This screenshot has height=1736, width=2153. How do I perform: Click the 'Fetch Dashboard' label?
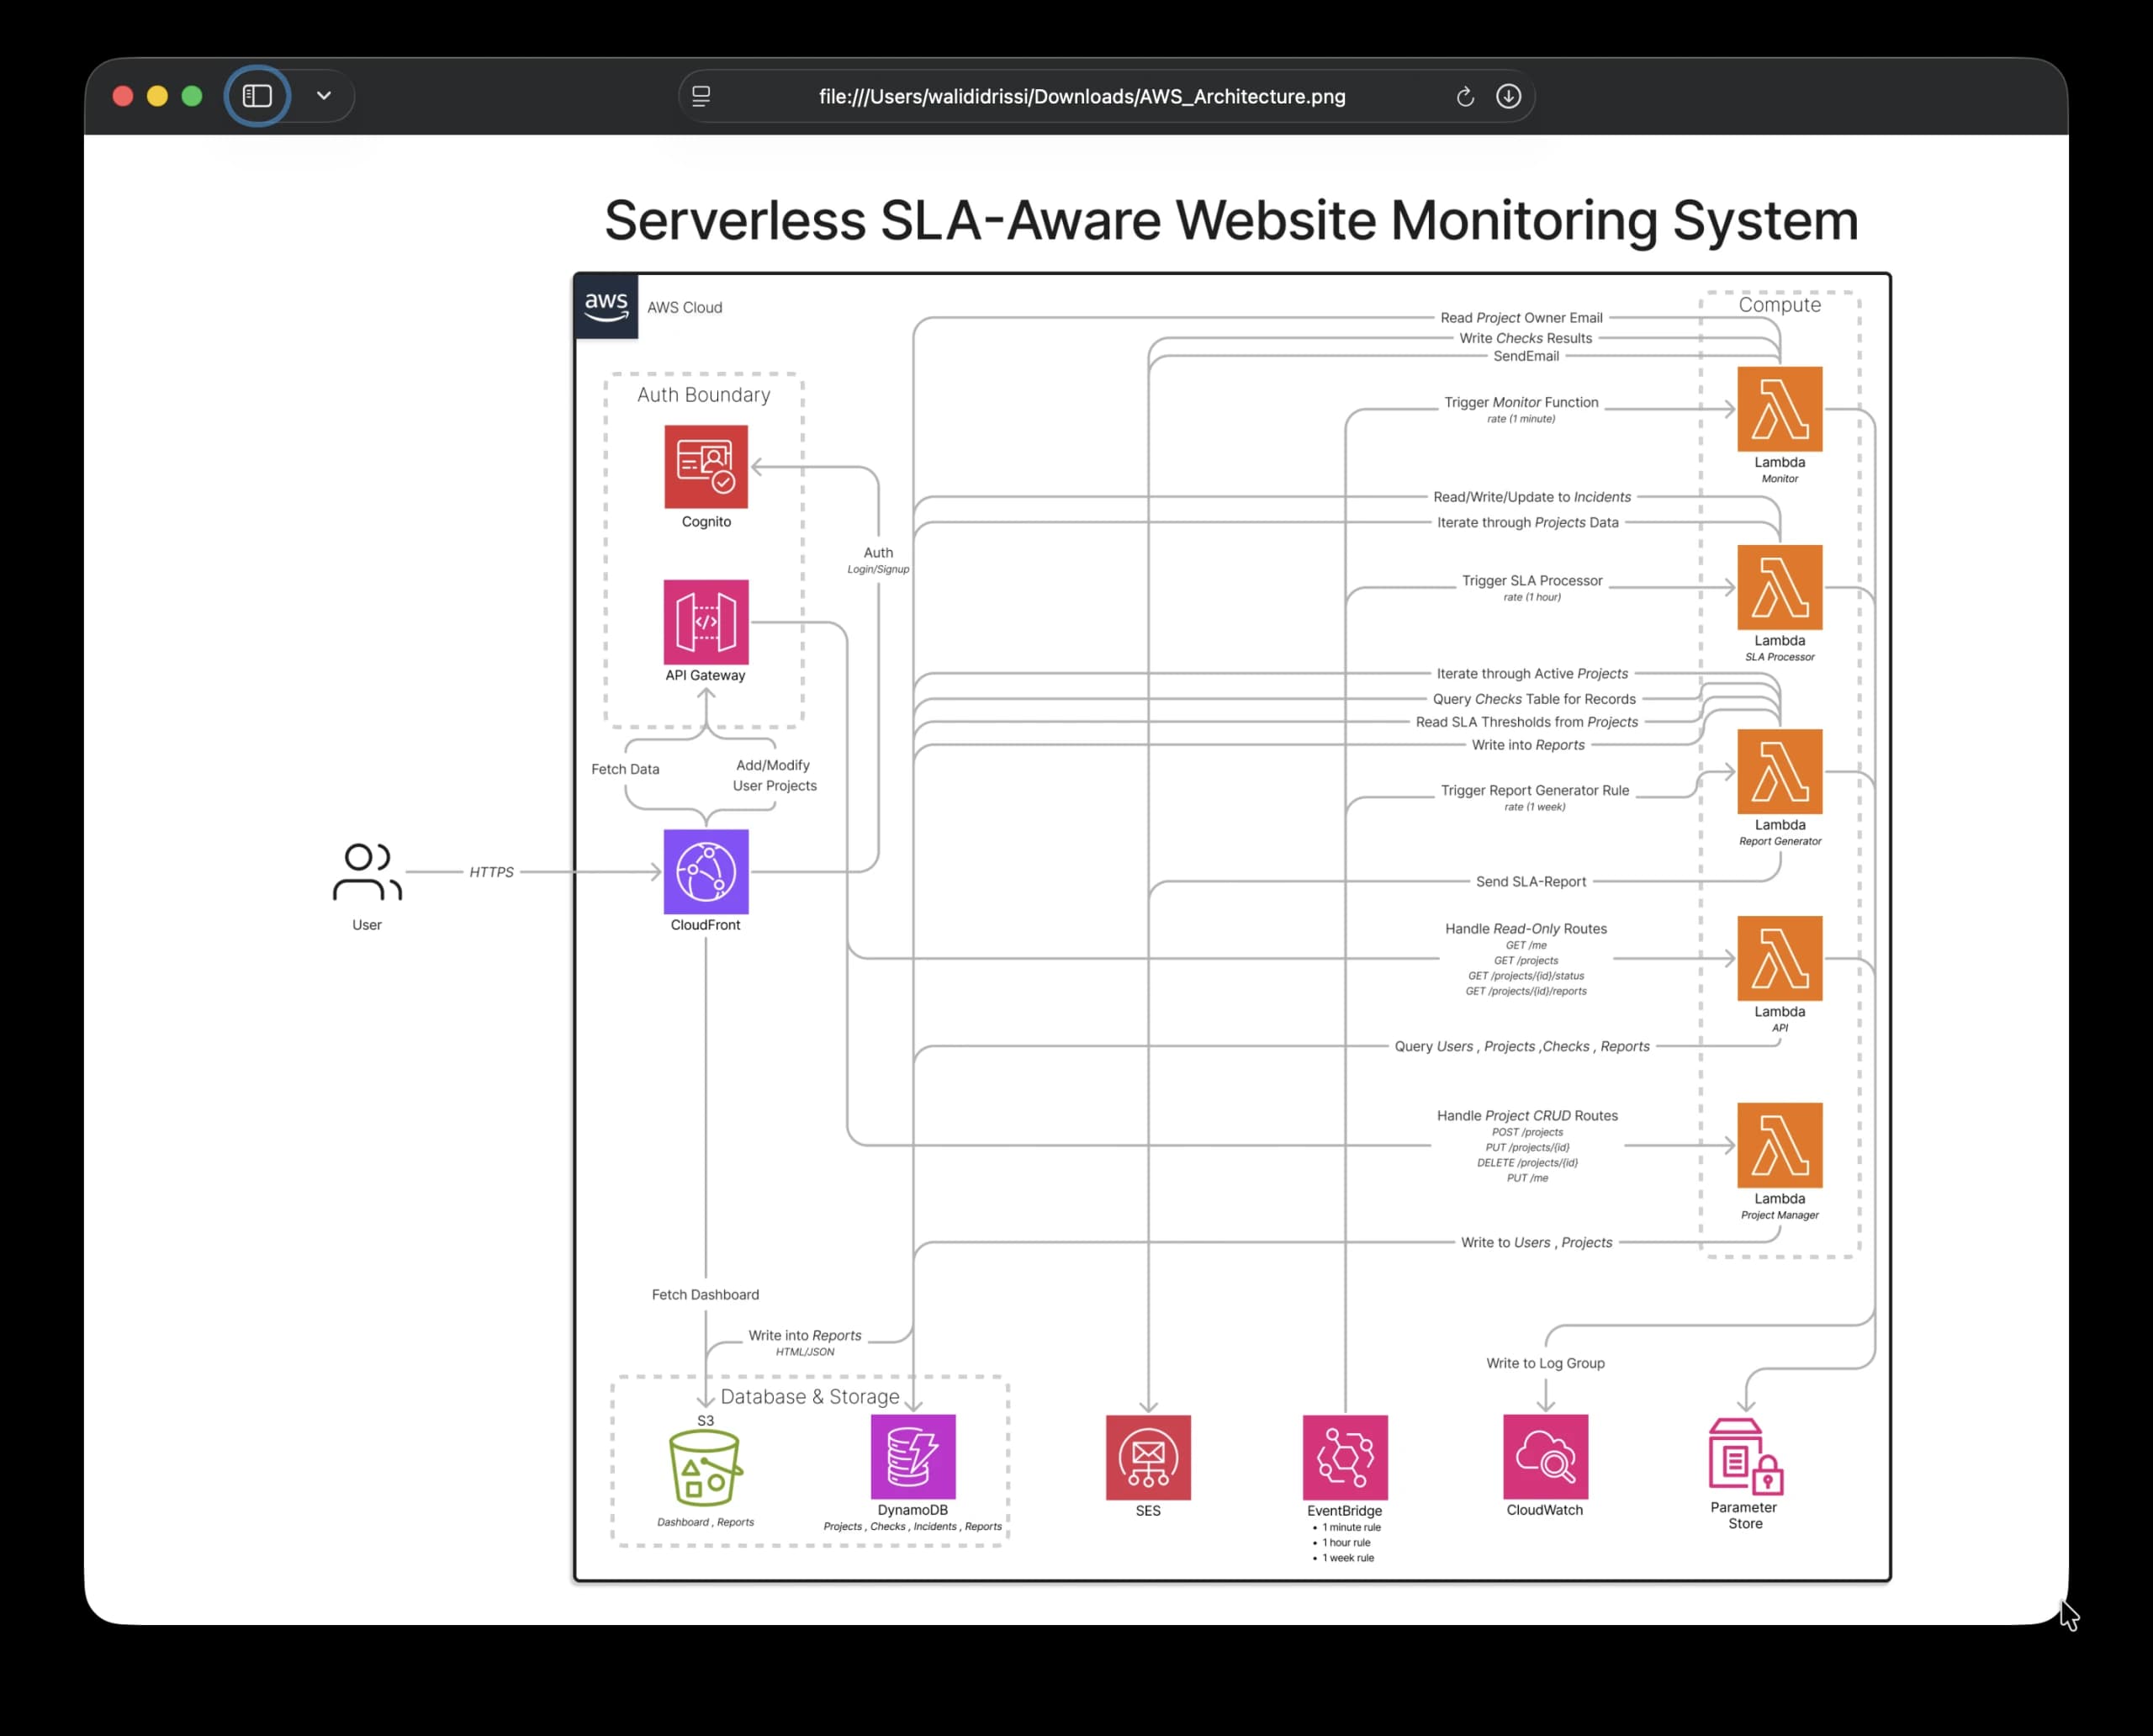click(705, 1295)
